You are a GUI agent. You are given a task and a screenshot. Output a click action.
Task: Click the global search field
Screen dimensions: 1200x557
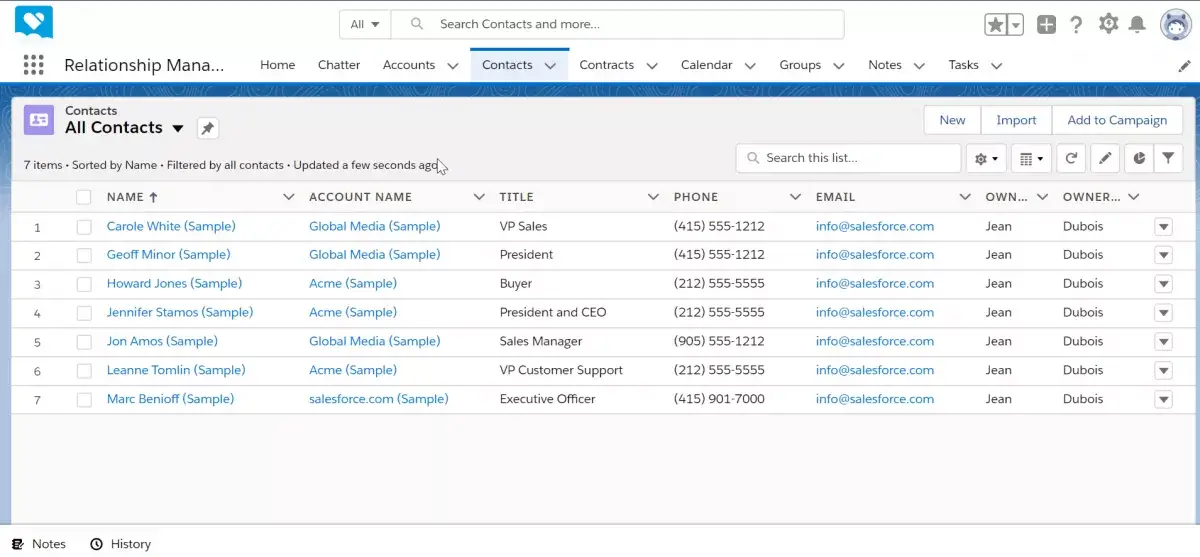pyautogui.click(x=618, y=24)
